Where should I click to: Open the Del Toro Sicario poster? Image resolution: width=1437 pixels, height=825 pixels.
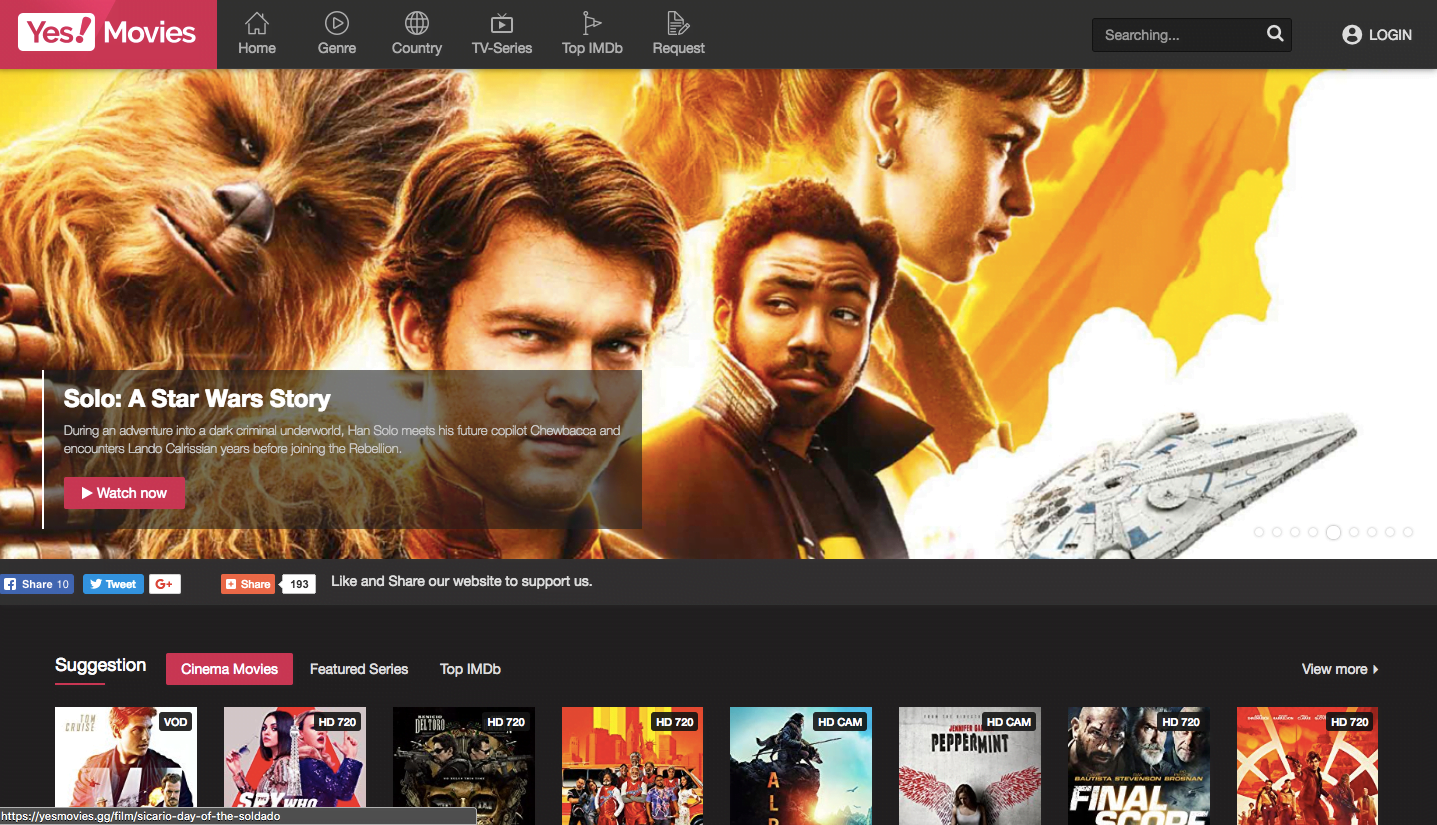464,766
